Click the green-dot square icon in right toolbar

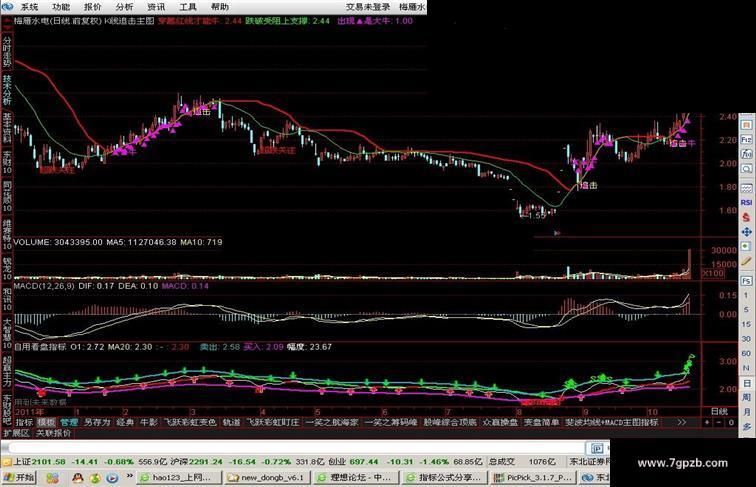pos(746,247)
